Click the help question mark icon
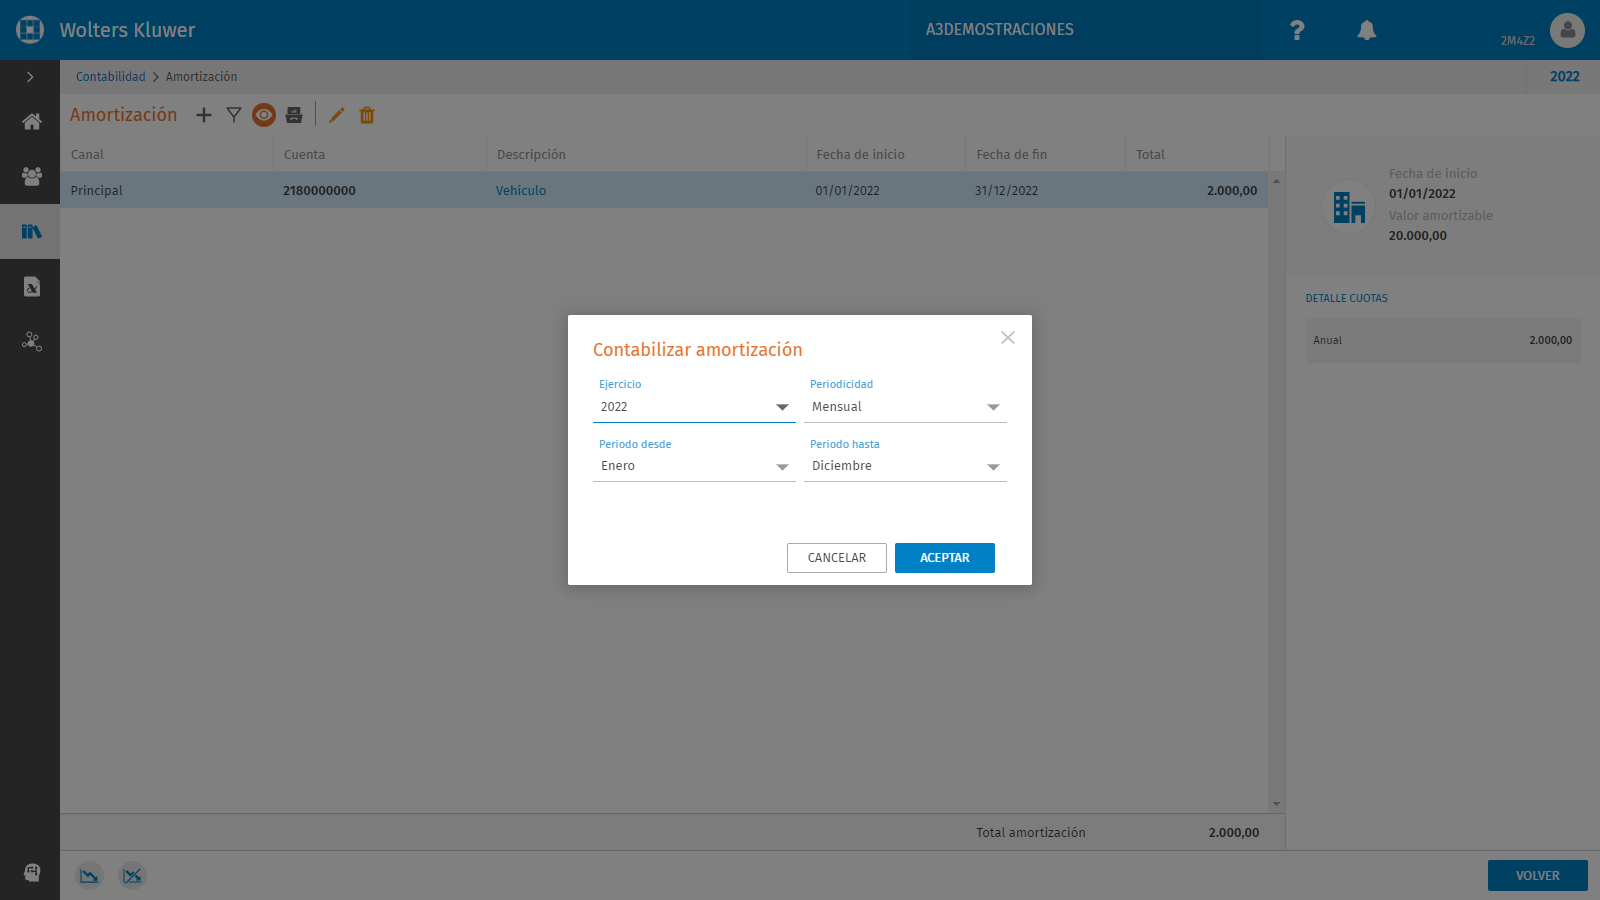Image resolution: width=1600 pixels, height=900 pixels. pos(1297,30)
